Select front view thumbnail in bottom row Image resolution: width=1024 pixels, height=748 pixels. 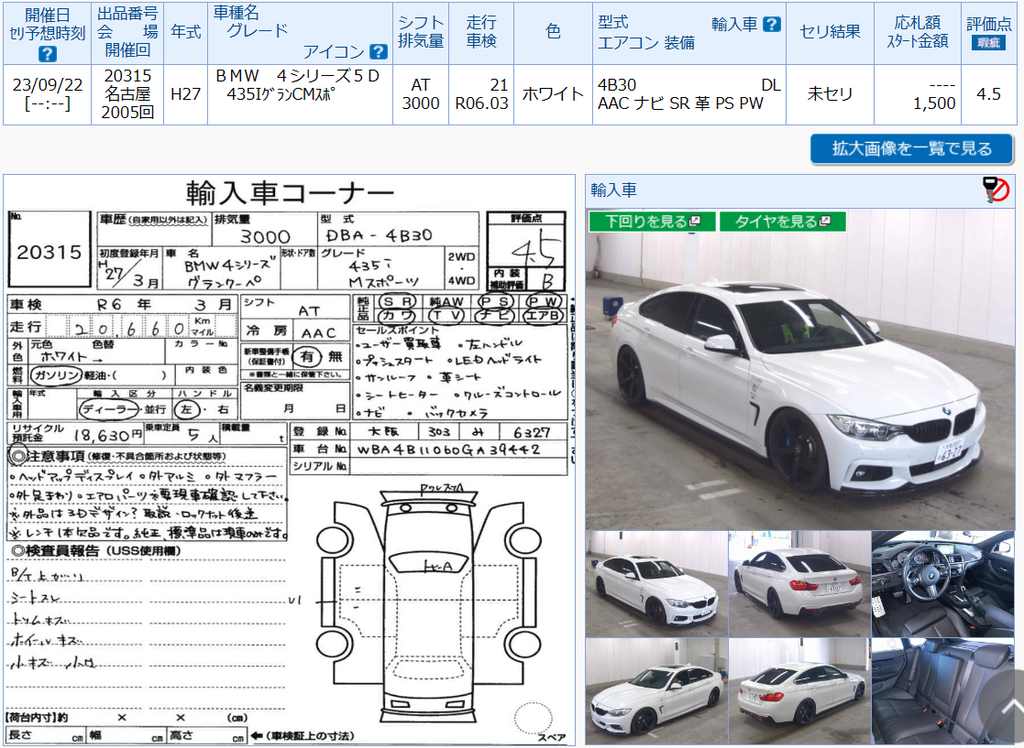(x=656, y=691)
